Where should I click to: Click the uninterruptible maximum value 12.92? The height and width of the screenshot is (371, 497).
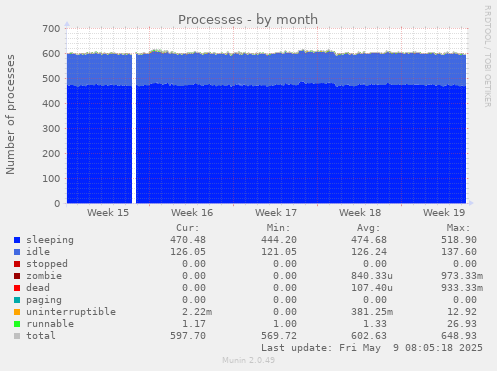tap(462, 312)
